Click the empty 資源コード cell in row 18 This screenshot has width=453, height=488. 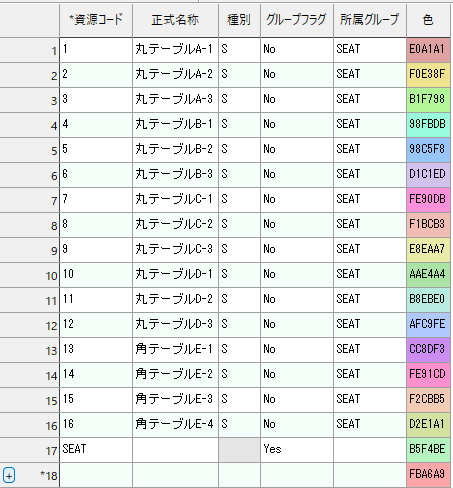(96, 474)
